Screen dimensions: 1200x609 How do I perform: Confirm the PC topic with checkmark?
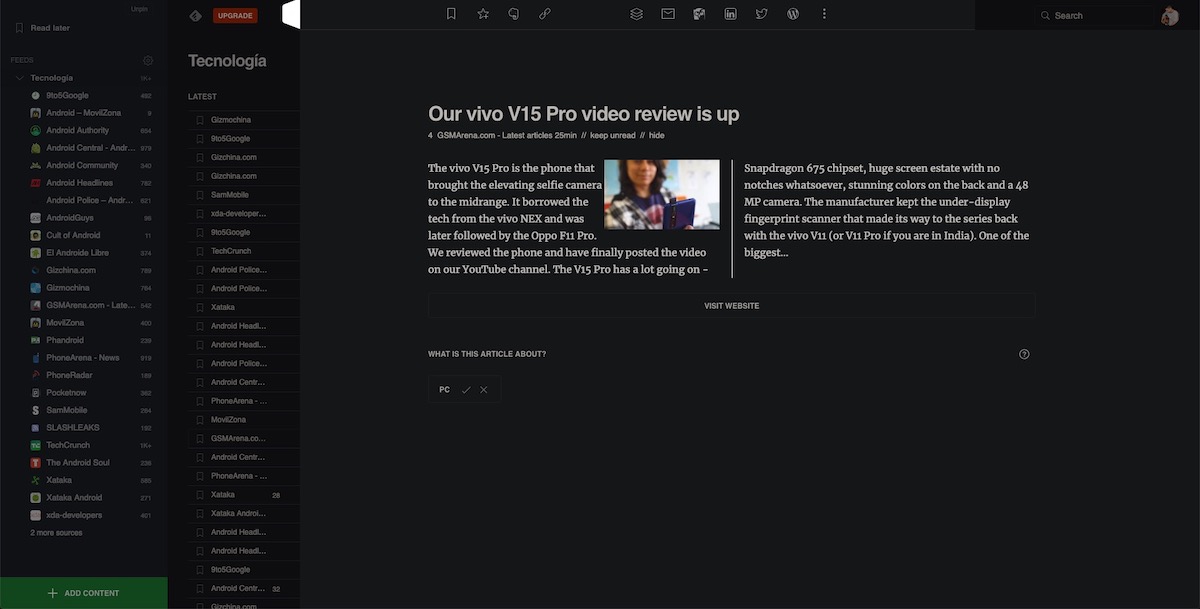click(x=466, y=390)
